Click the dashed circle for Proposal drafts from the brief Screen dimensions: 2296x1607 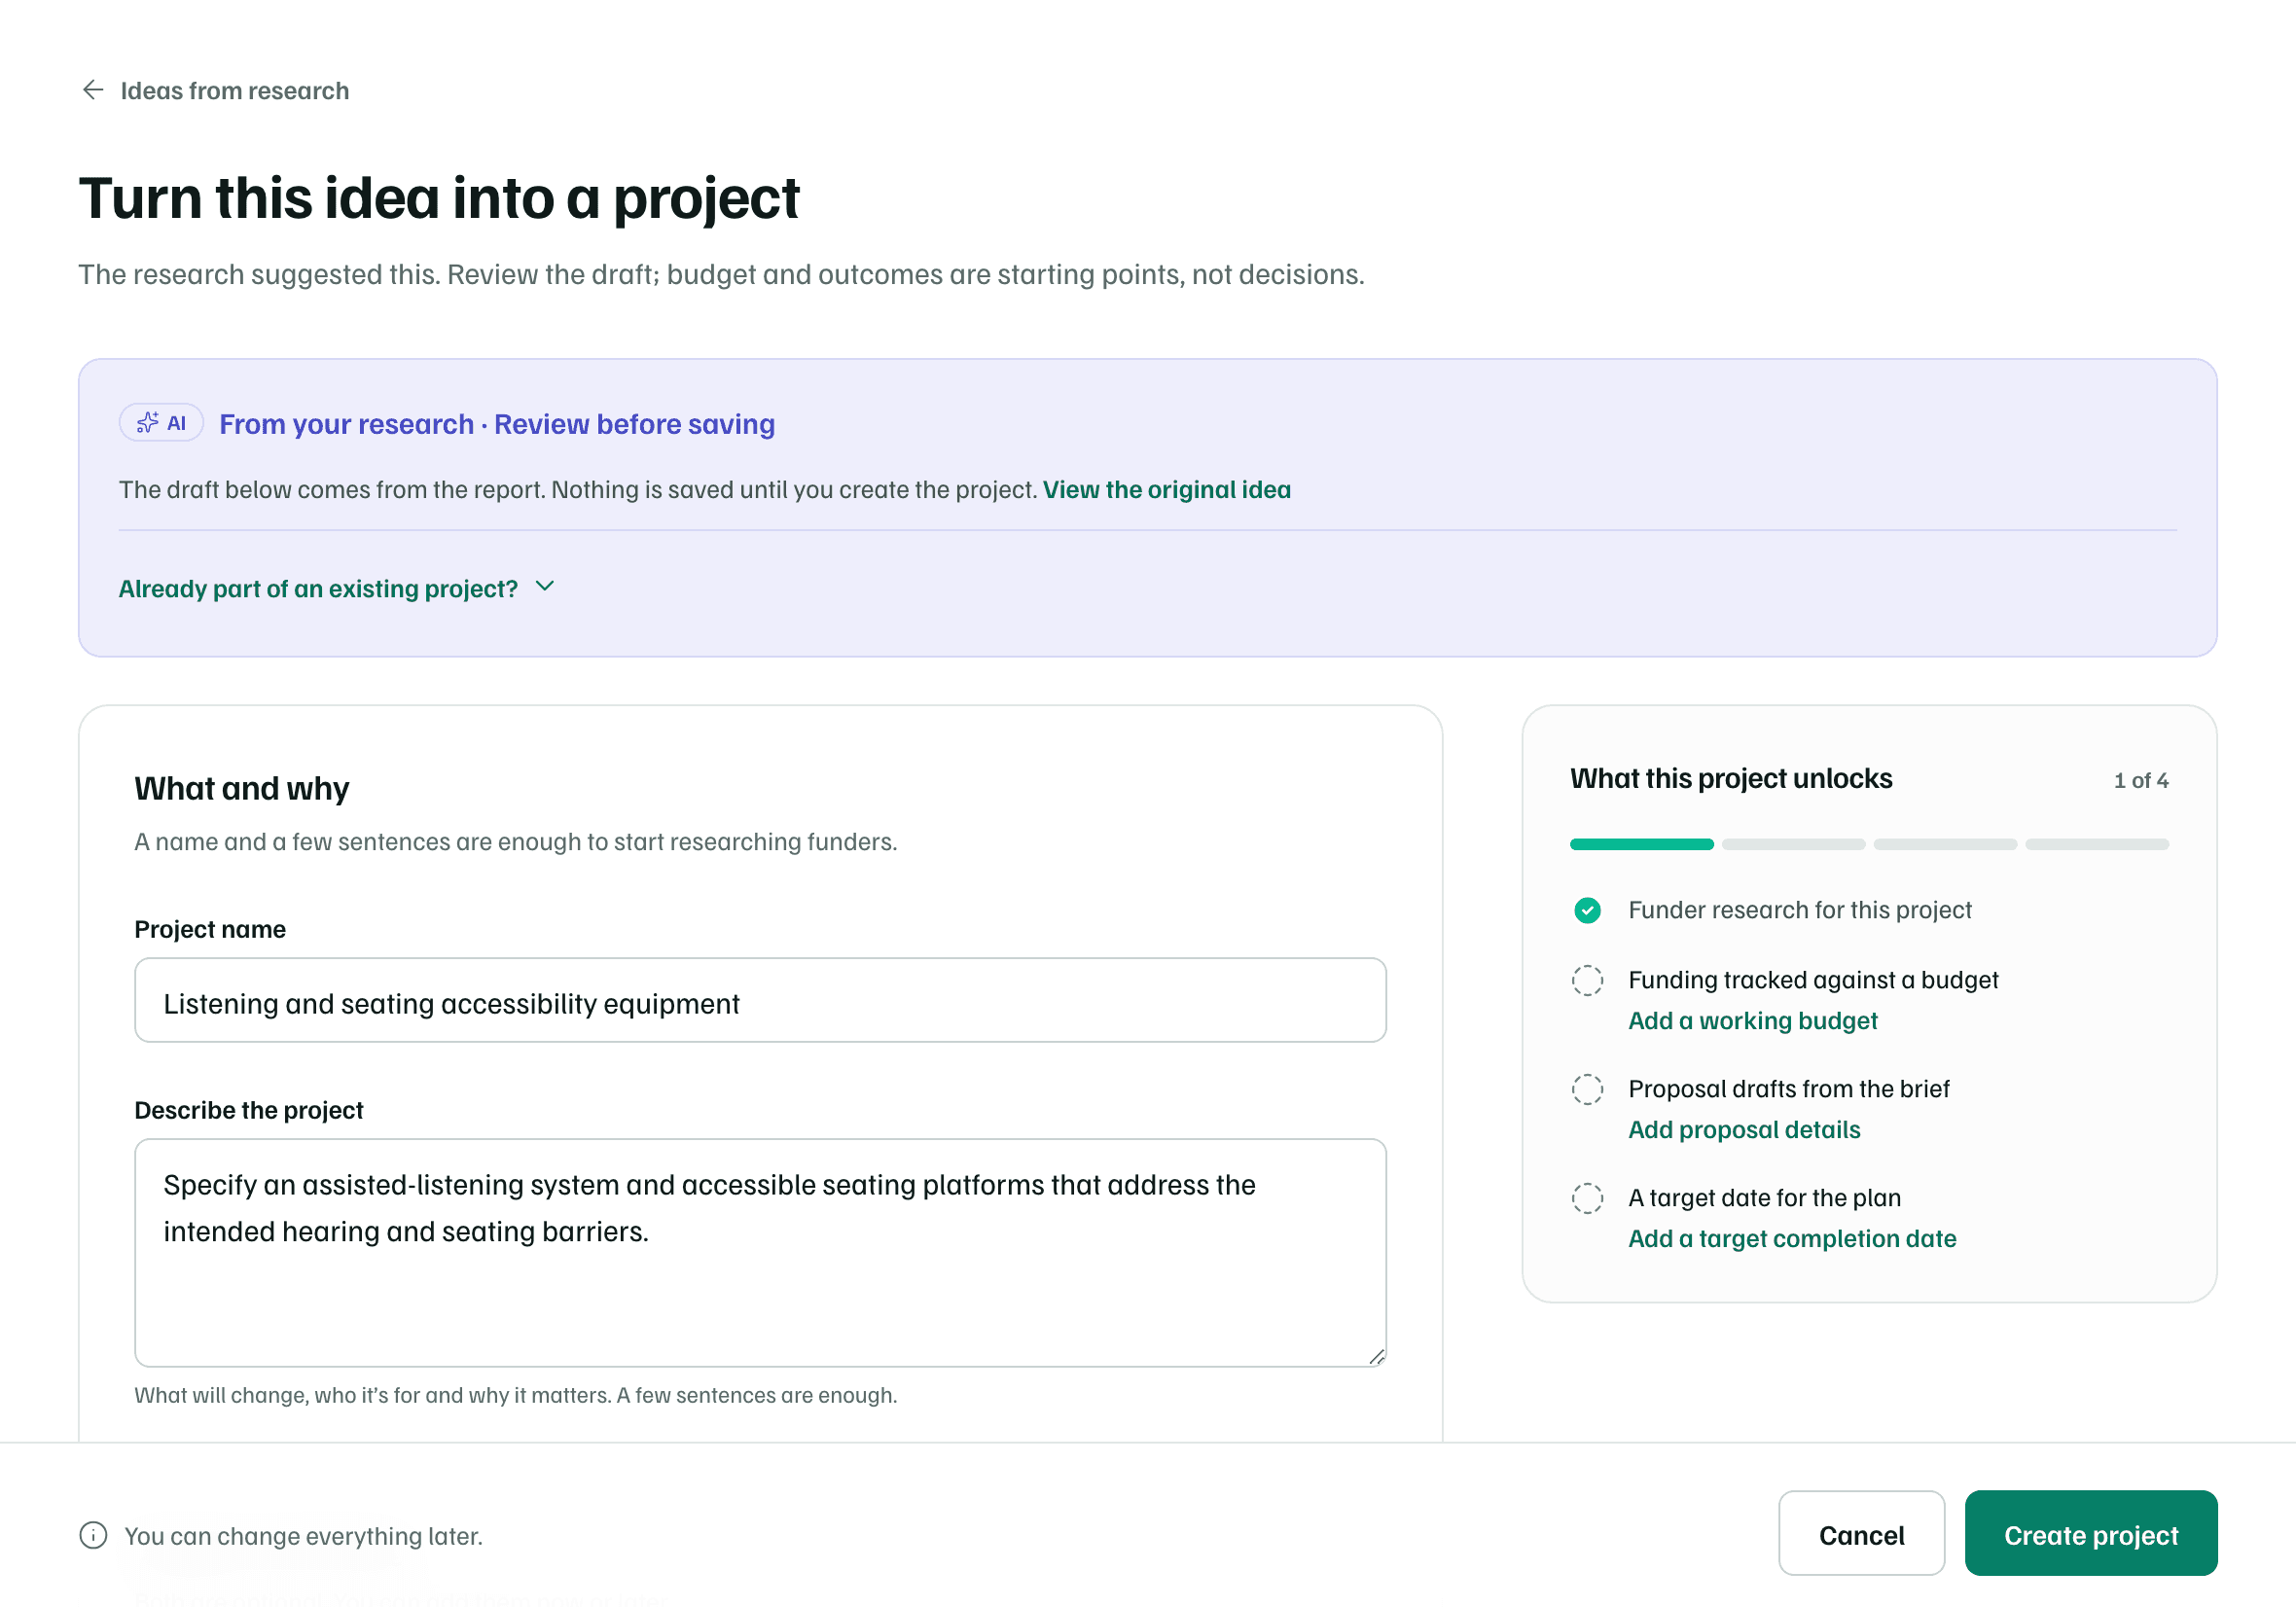[1587, 1089]
